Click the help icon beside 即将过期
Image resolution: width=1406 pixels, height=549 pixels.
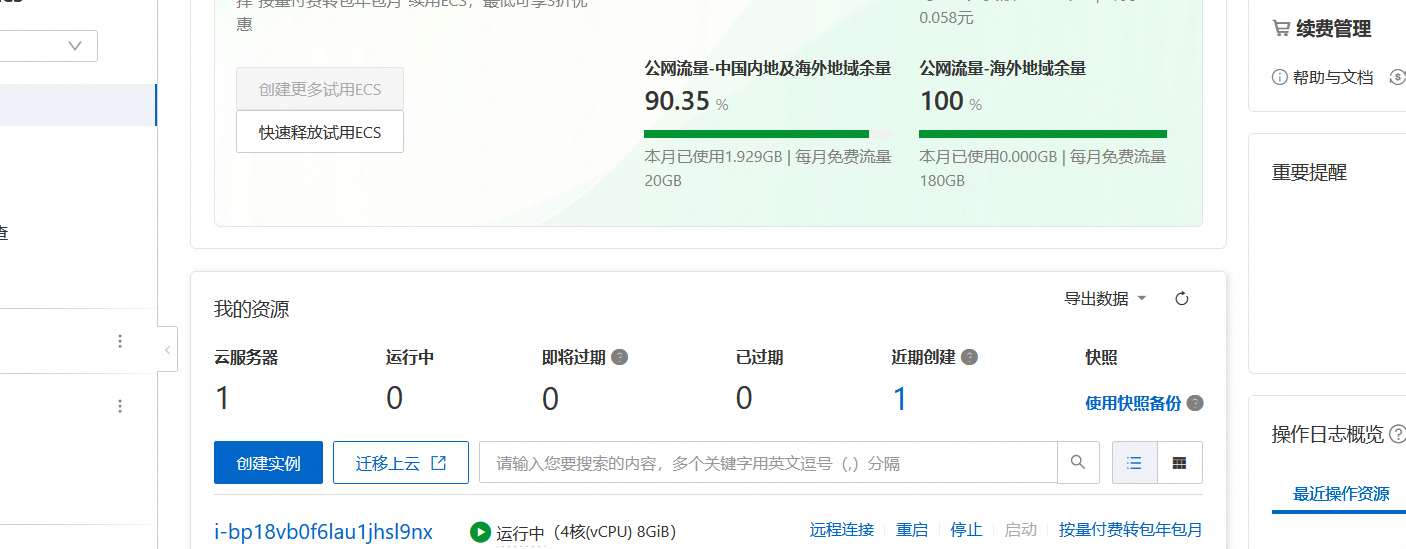click(x=620, y=357)
